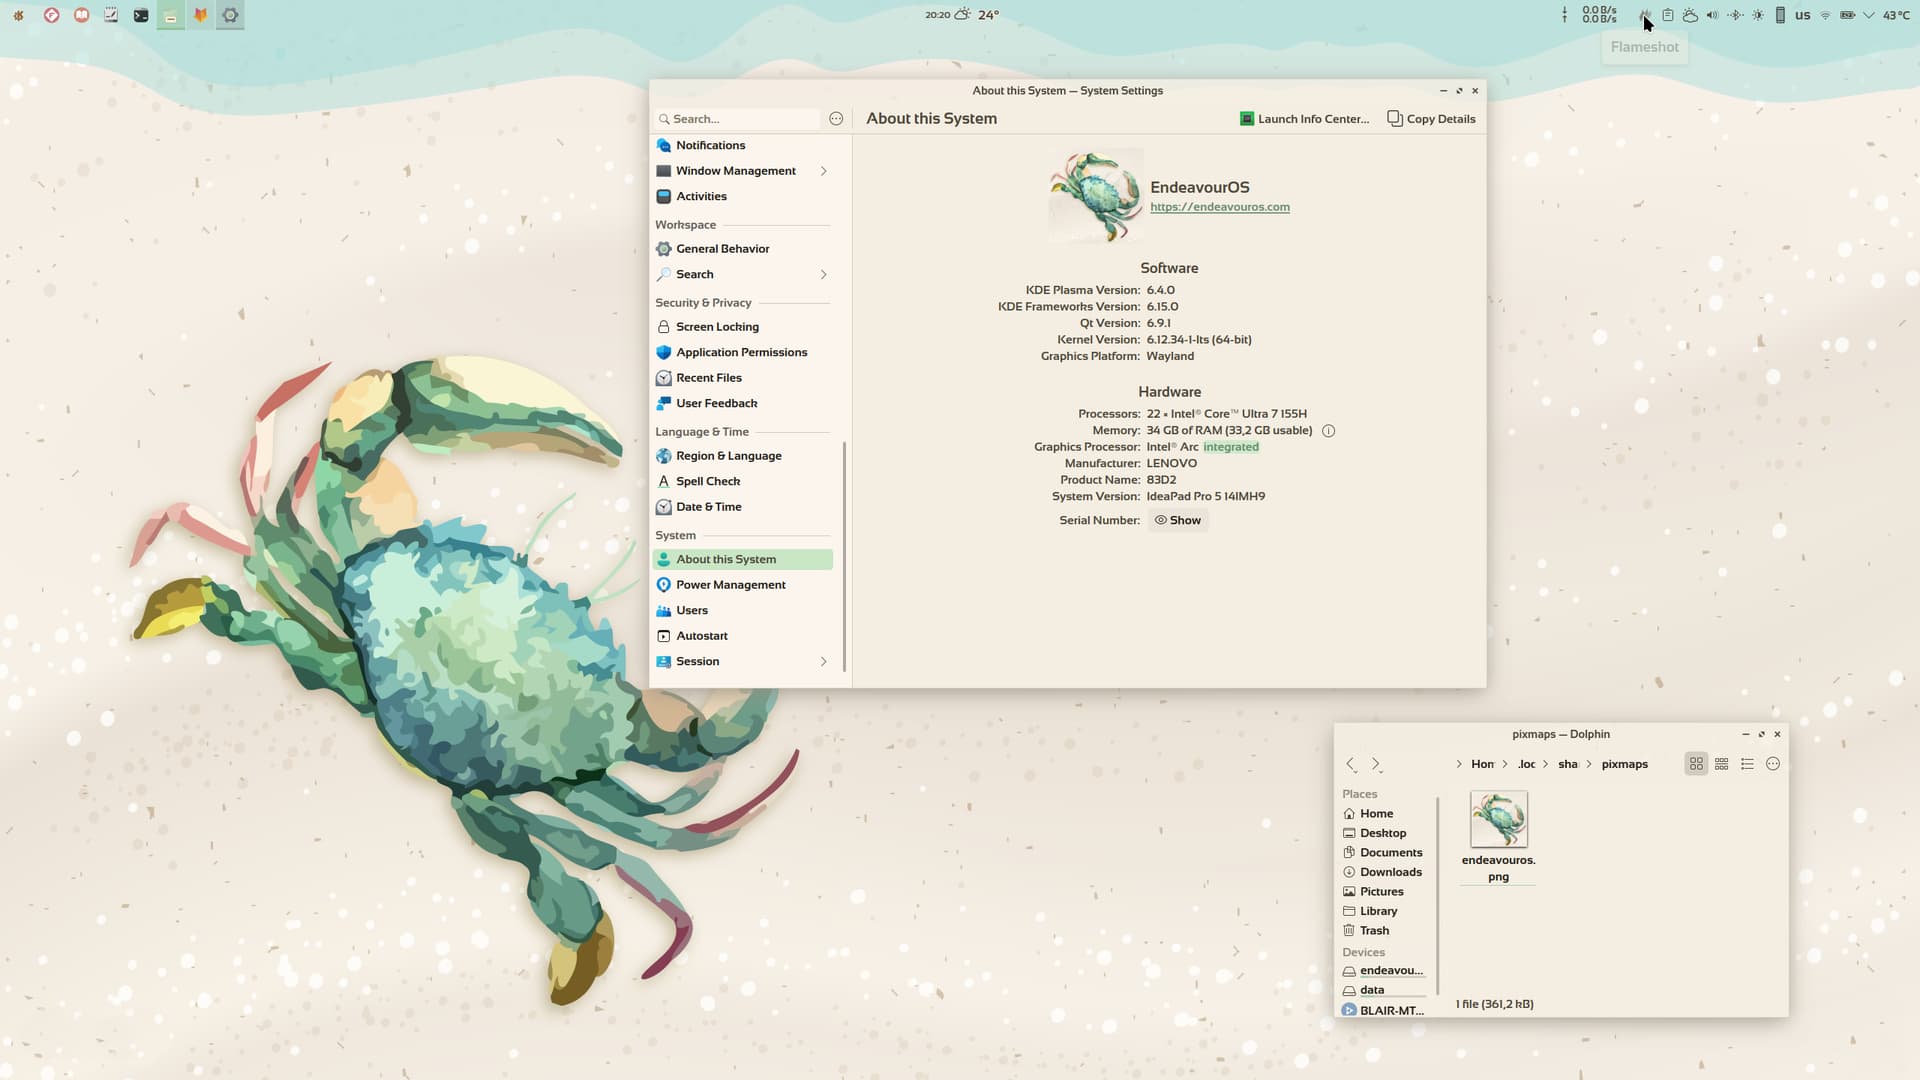Image resolution: width=1920 pixels, height=1080 pixels.
Task: Click the clipboard tray icon
Action: [1668, 15]
